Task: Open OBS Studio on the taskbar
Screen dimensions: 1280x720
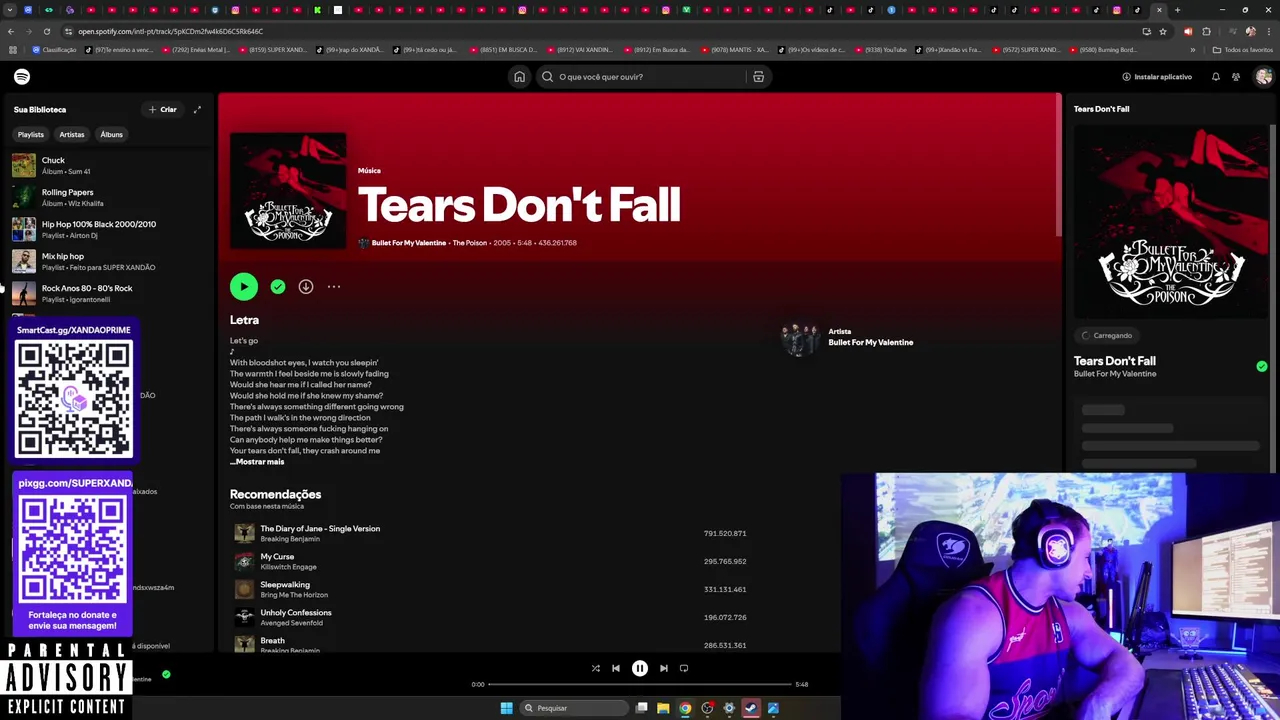Action: [x=707, y=708]
